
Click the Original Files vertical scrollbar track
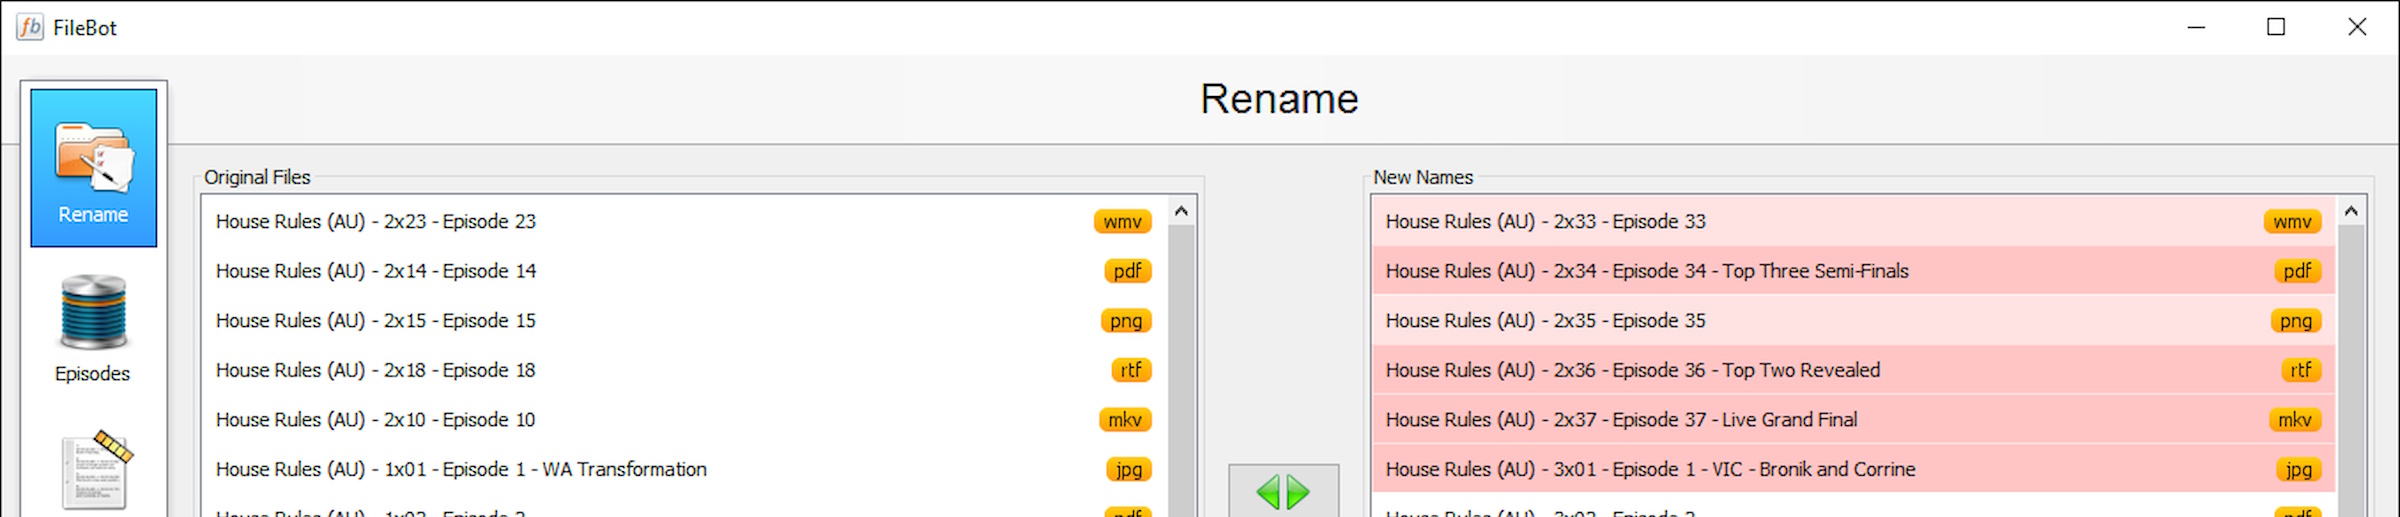click(x=1181, y=370)
